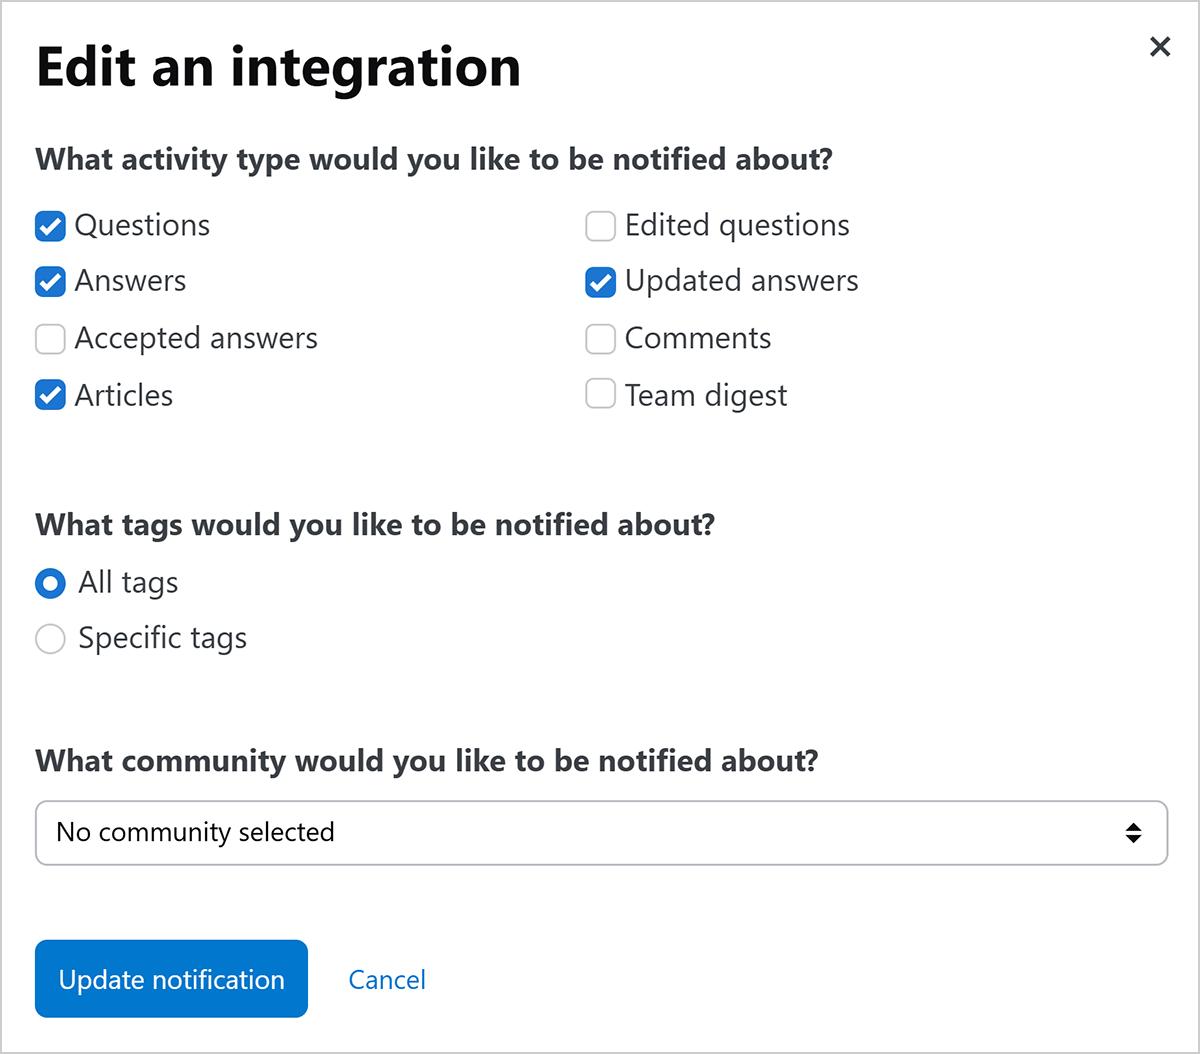
Task: Click the Accepted answers label text
Action: point(196,340)
